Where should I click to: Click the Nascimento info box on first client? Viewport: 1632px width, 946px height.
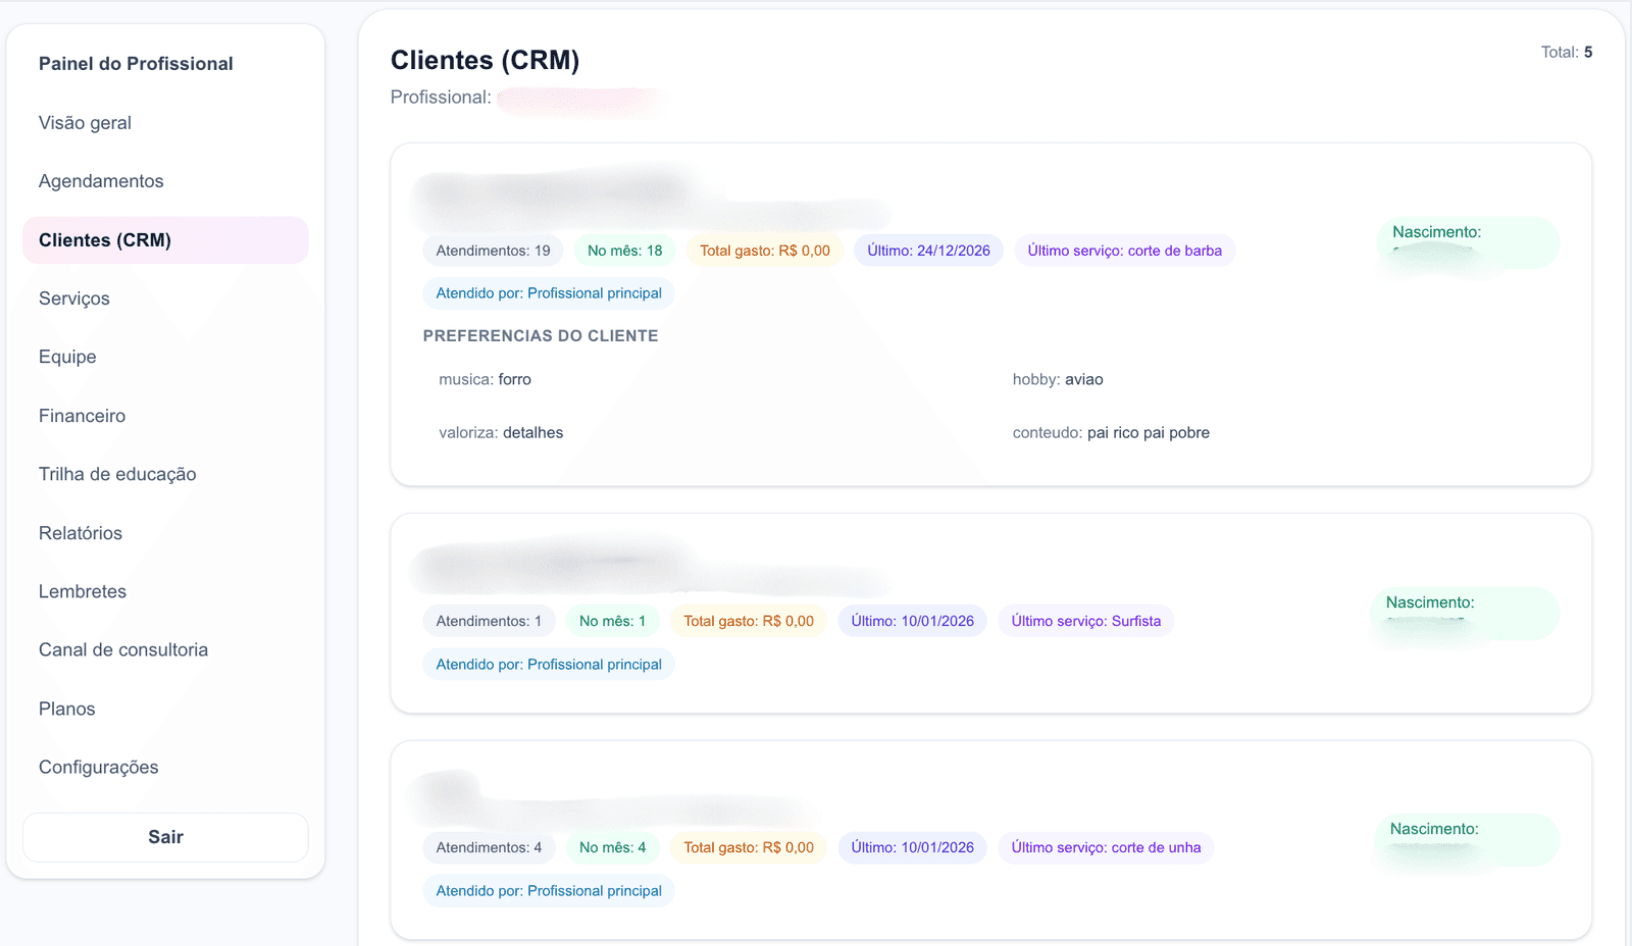tap(1467, 242)
